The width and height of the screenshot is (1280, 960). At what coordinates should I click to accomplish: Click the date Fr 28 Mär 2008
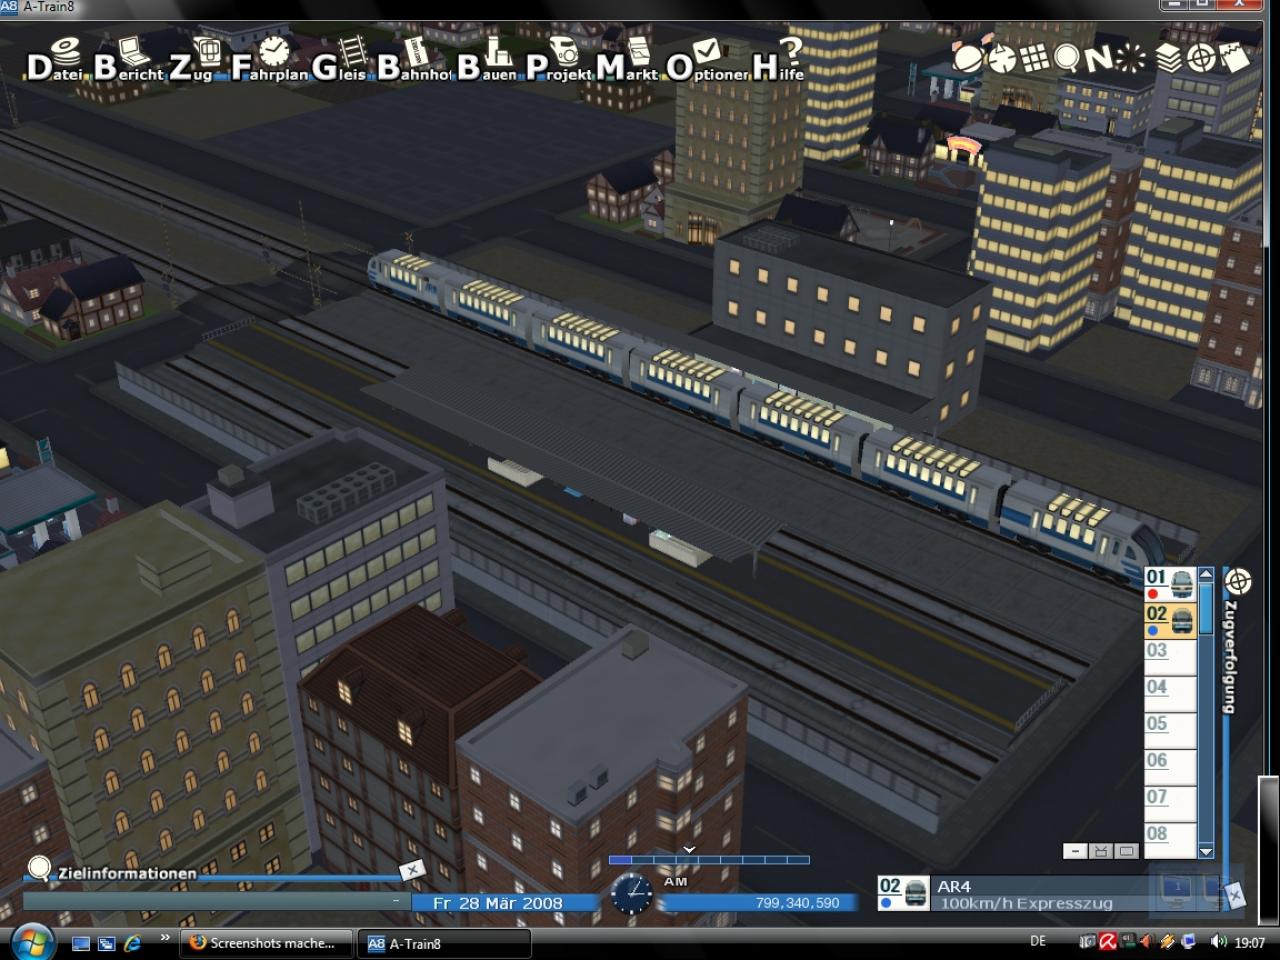pos(498,903)
